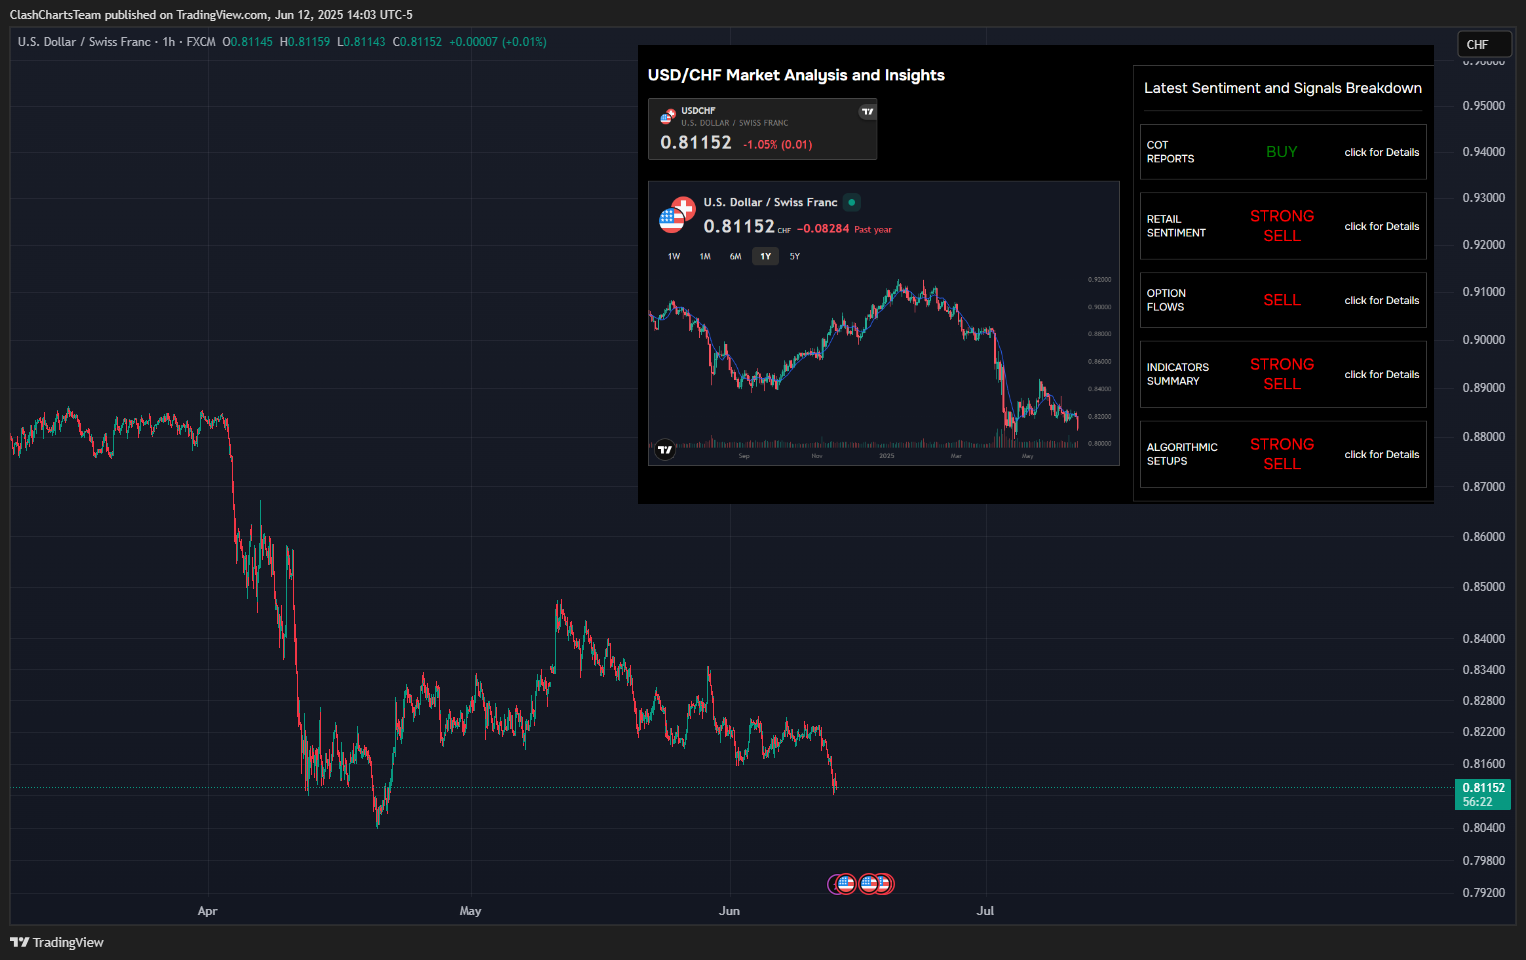1526x960 pixels.
Task: Click the green market-open status dot
Action: pyautogui.click(x=852, y=202)
